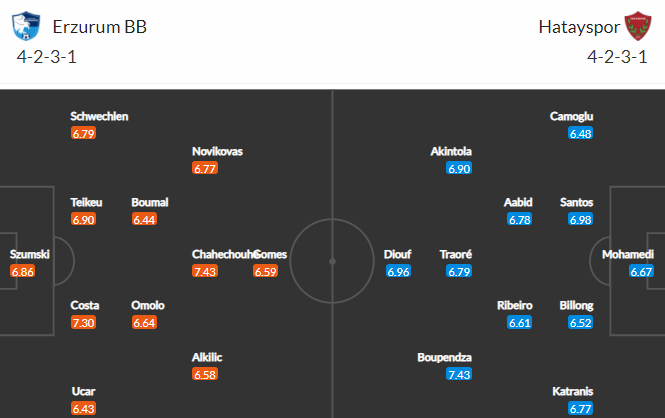Select player Traoré in the lineup
The height and width of the screenshot is (418, 665).
(x=456, y=255)
